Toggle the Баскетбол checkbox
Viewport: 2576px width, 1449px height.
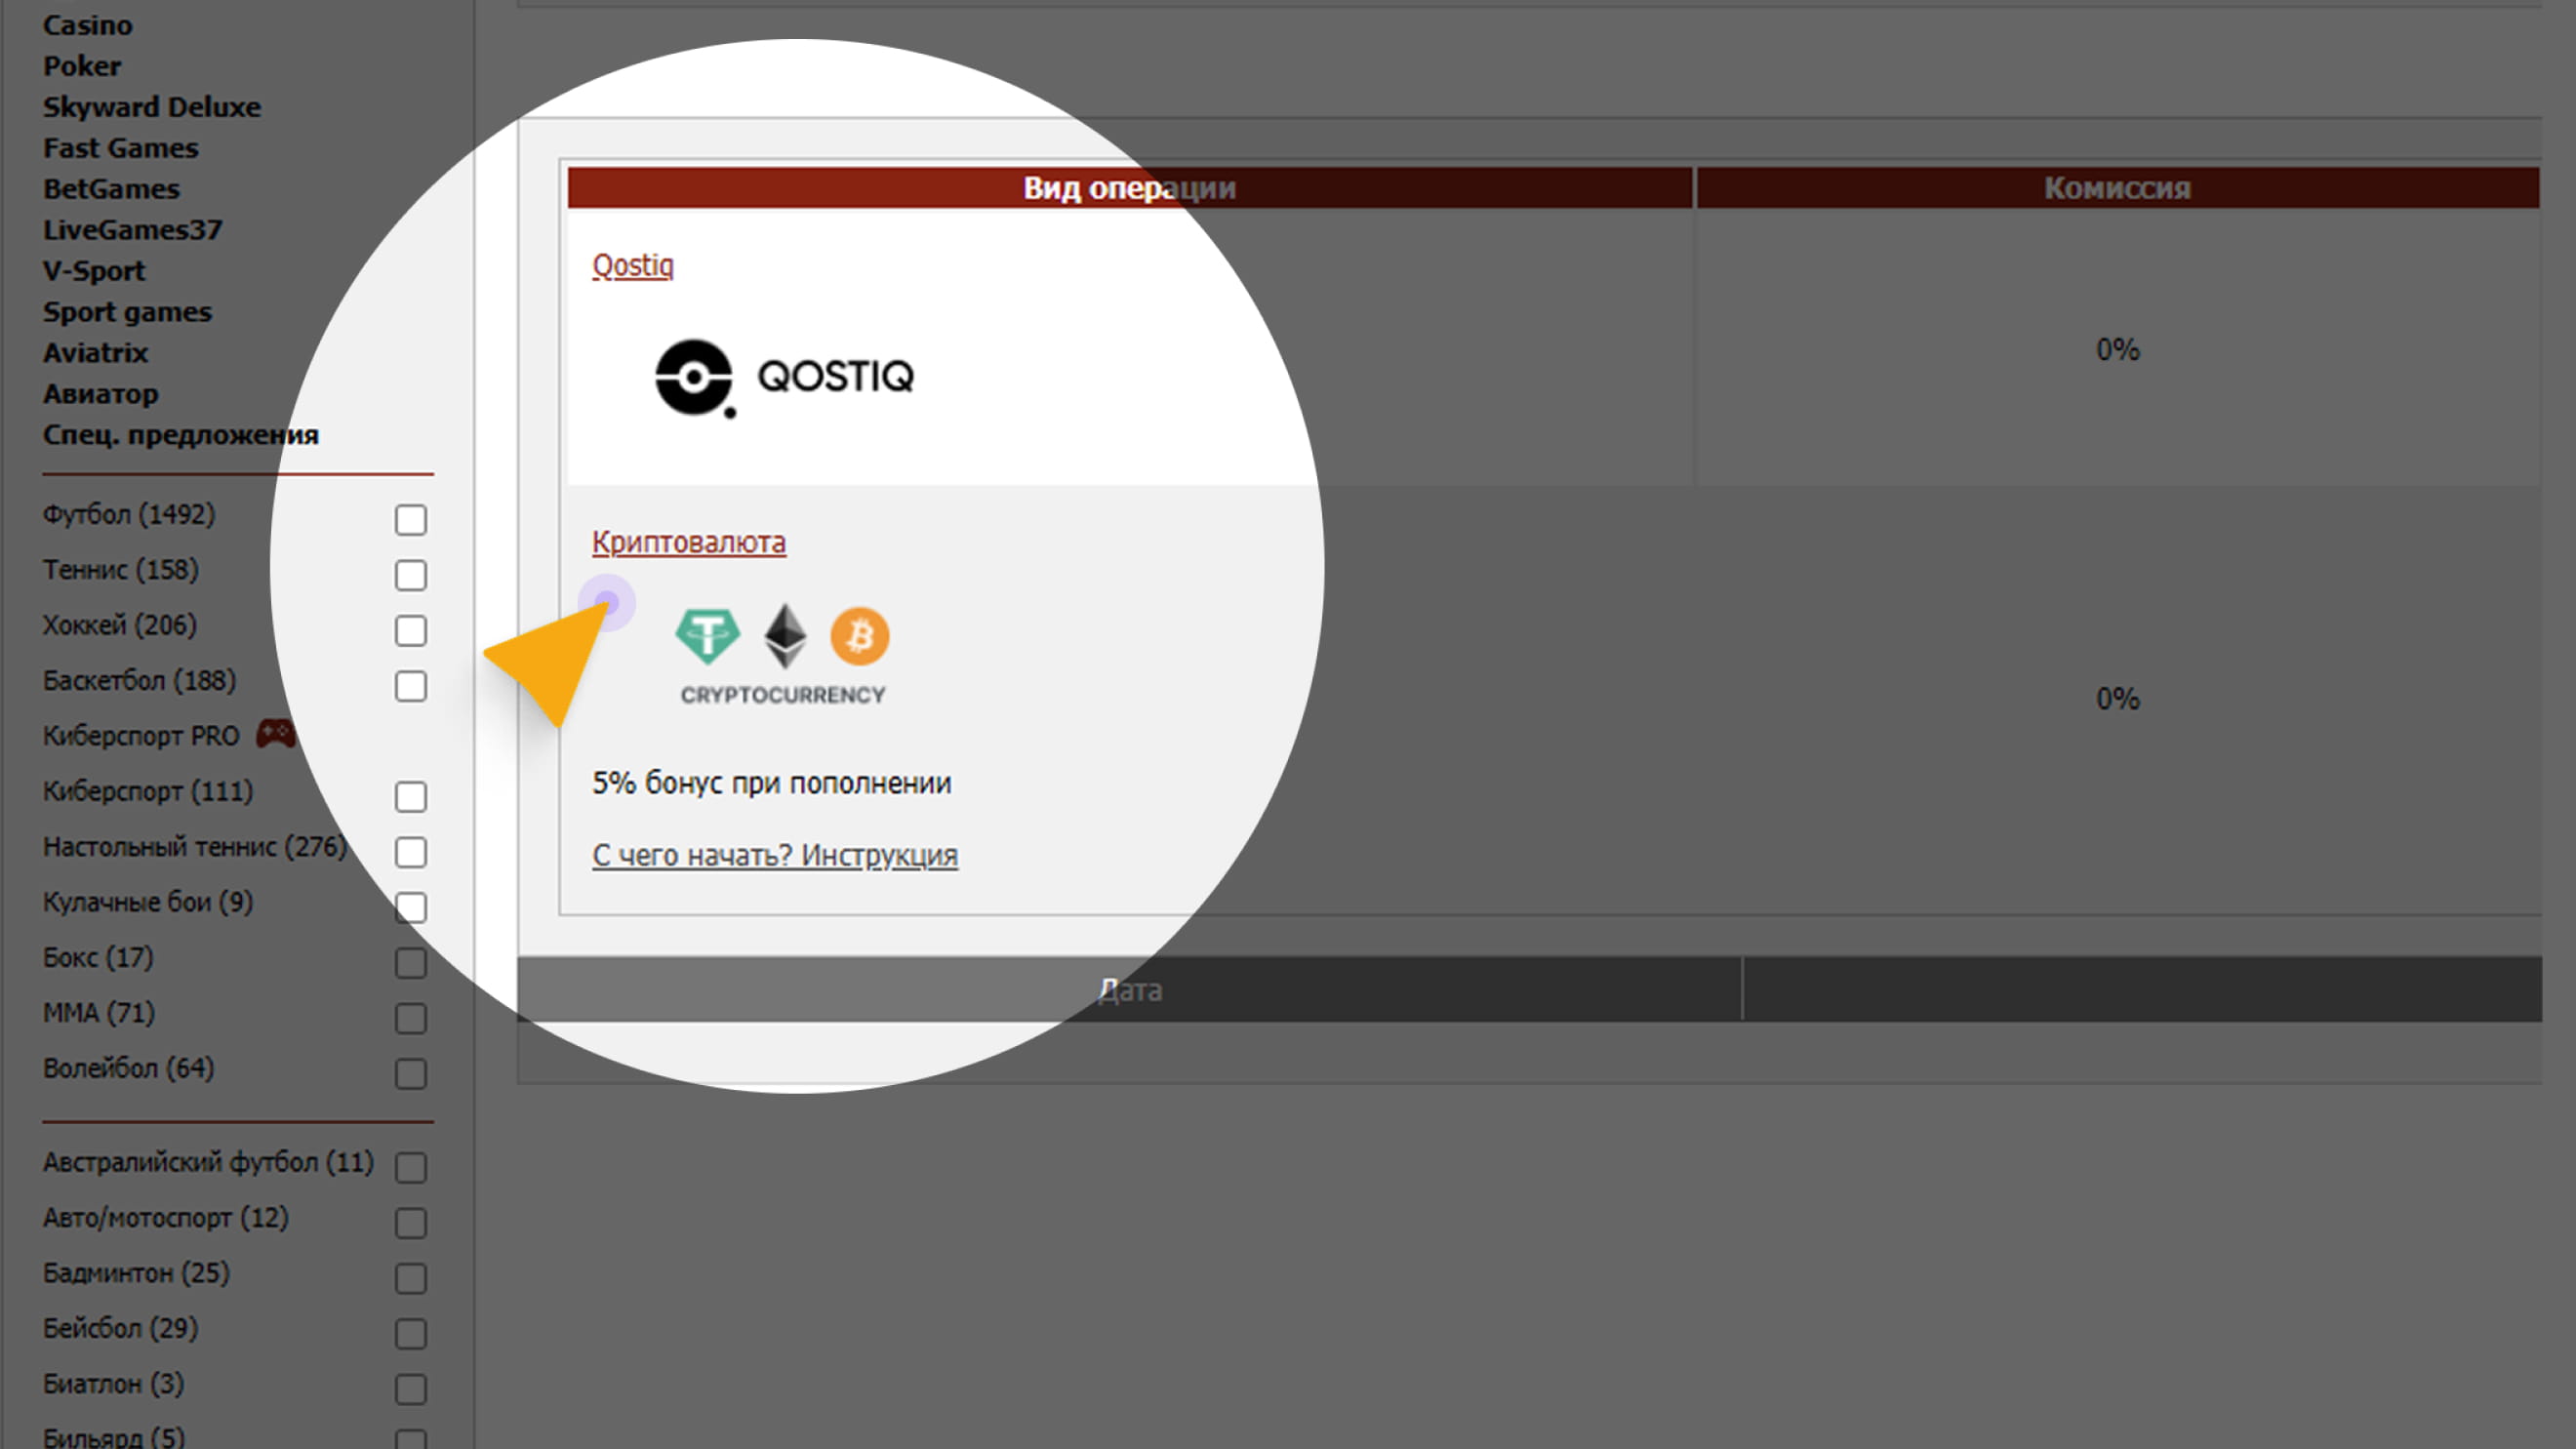410,687
